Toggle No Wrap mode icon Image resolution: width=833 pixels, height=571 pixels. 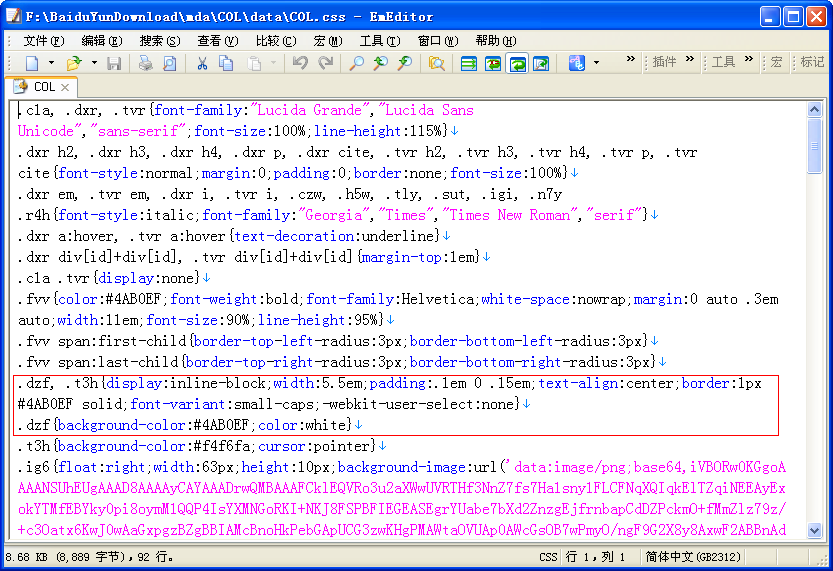469,63
